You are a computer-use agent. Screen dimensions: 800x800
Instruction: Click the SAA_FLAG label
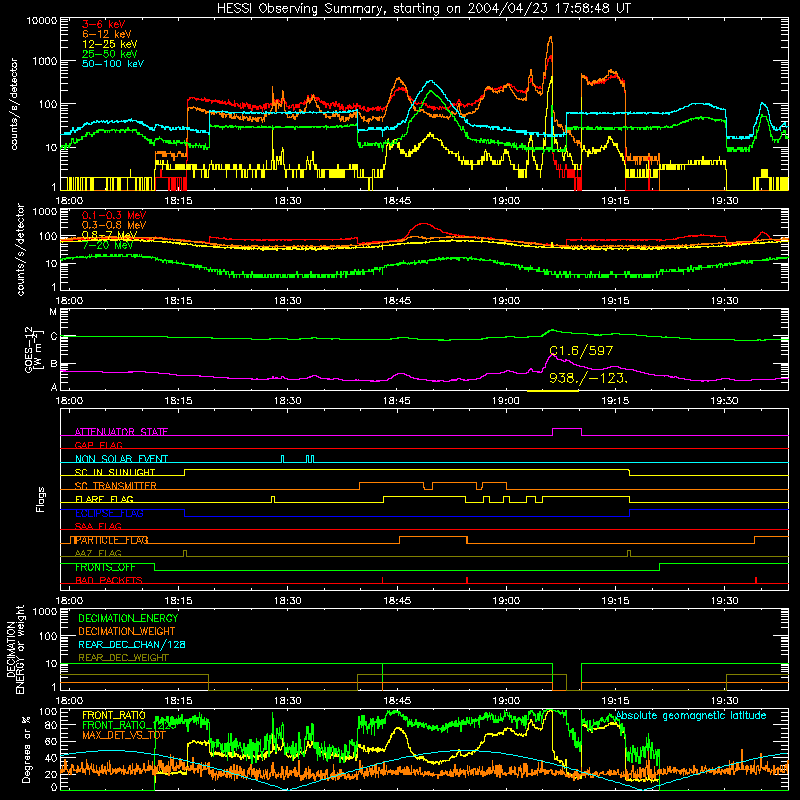tap(98, 526)
